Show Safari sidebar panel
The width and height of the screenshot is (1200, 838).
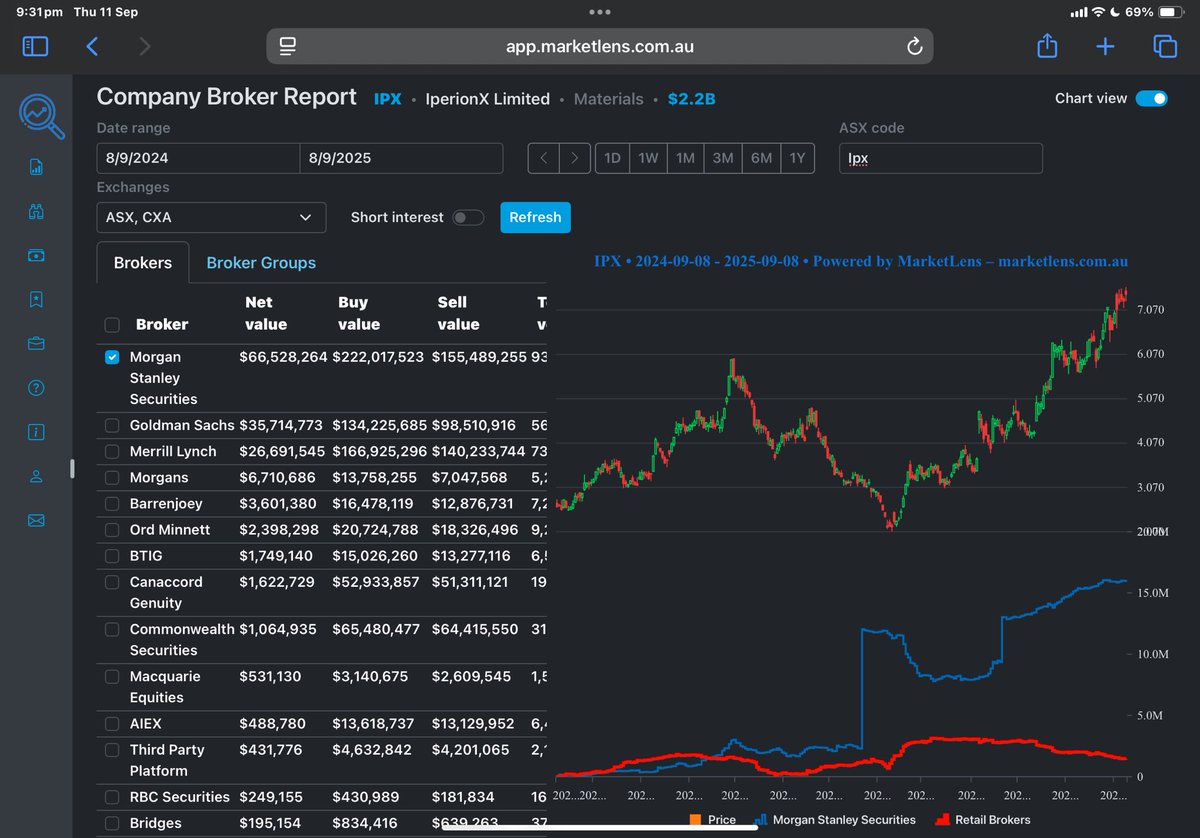(x=34, y=46)
